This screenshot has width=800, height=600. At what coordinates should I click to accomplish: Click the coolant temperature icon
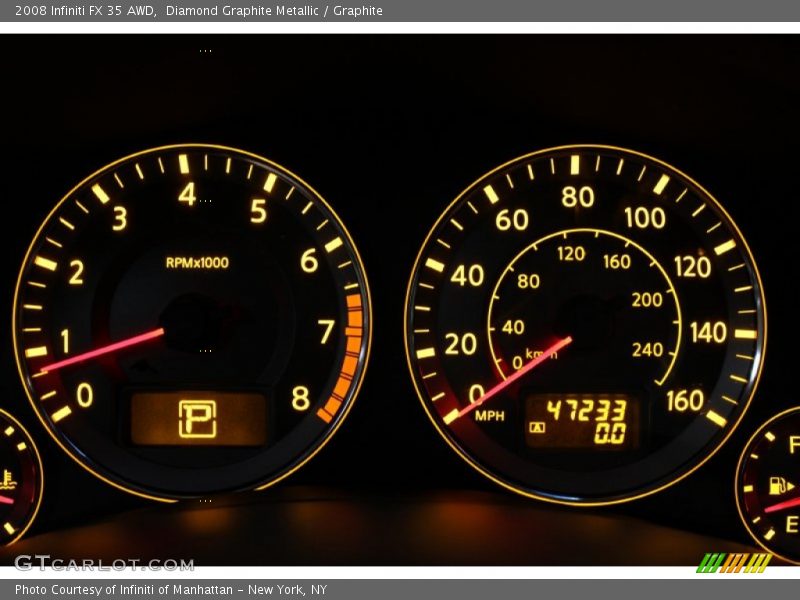(x=8, y=479)
